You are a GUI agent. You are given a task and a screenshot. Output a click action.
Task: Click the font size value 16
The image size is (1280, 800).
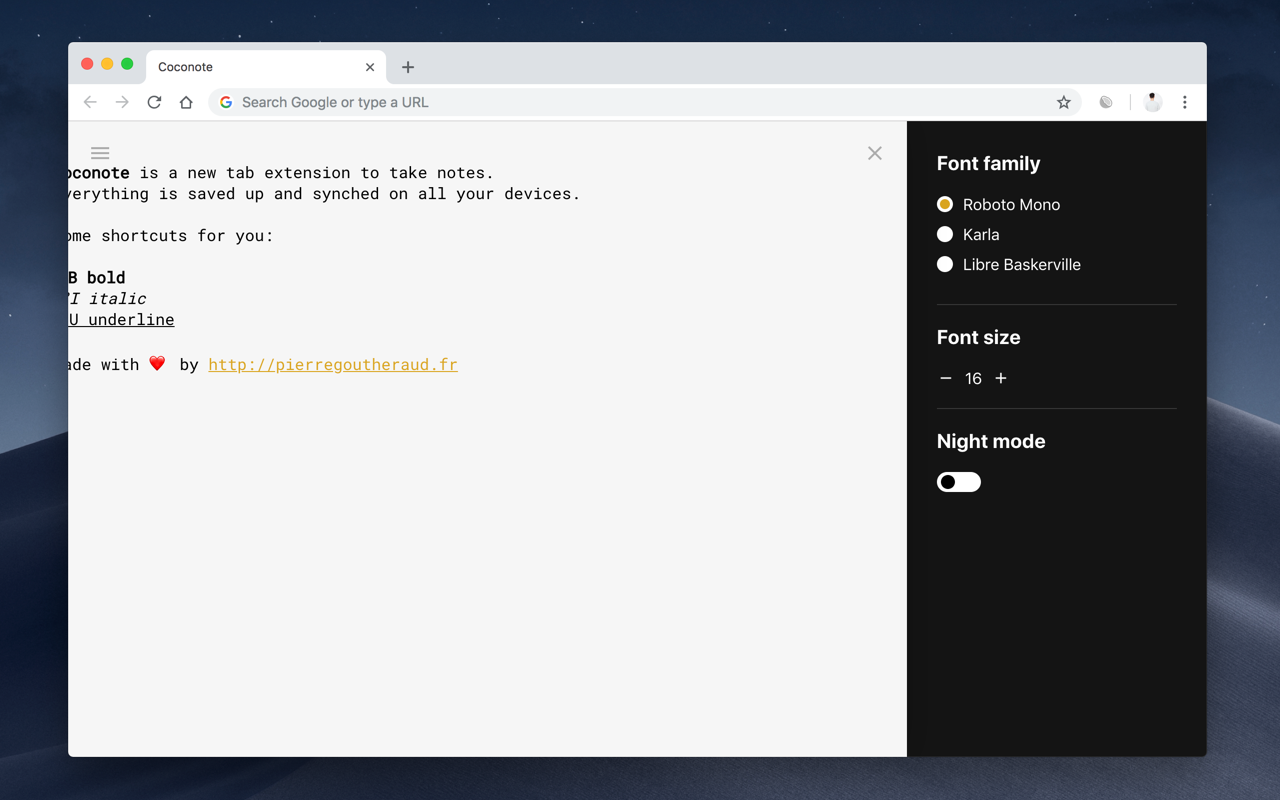(973, 378)
